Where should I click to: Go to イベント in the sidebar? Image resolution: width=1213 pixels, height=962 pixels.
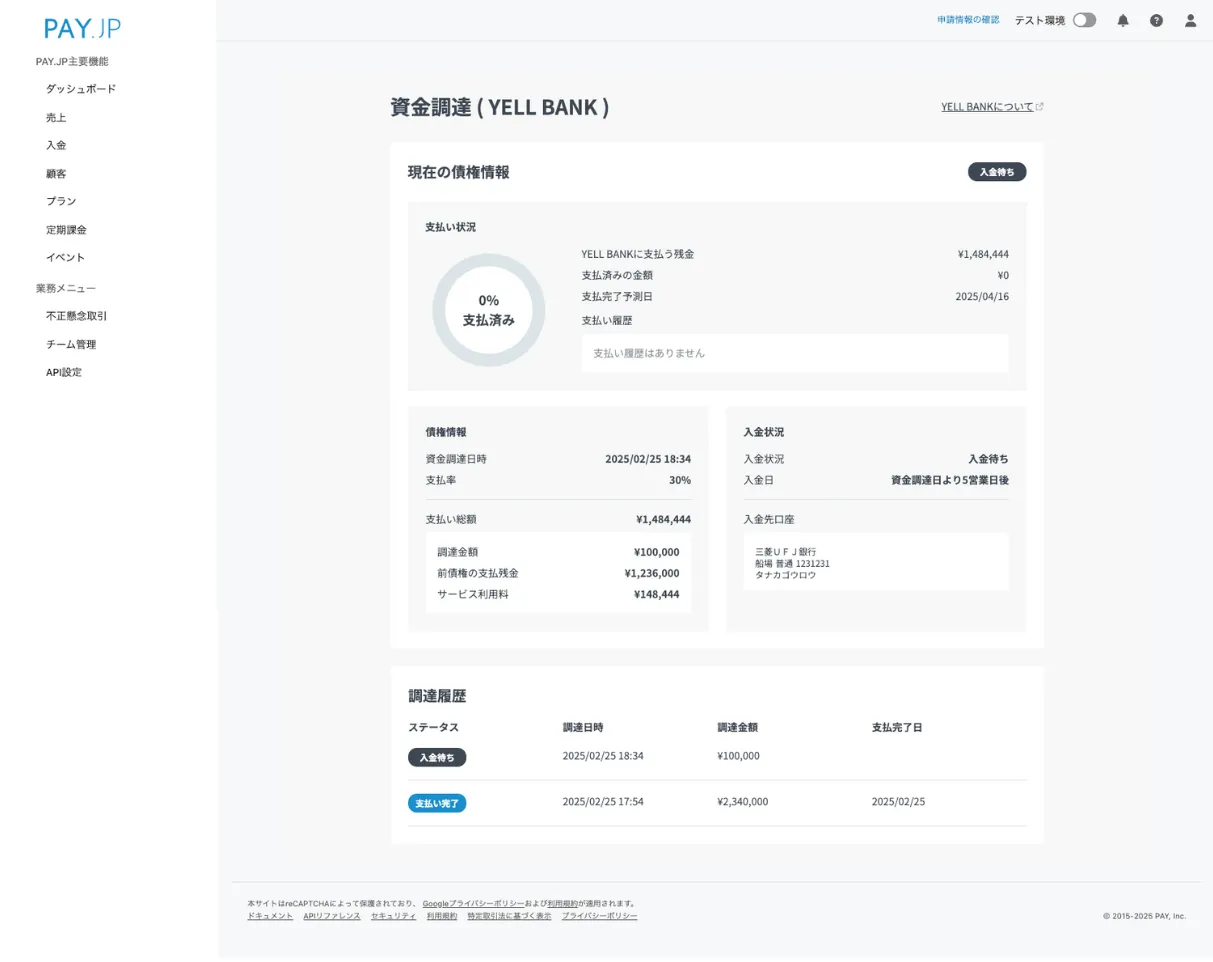[66, 257]
